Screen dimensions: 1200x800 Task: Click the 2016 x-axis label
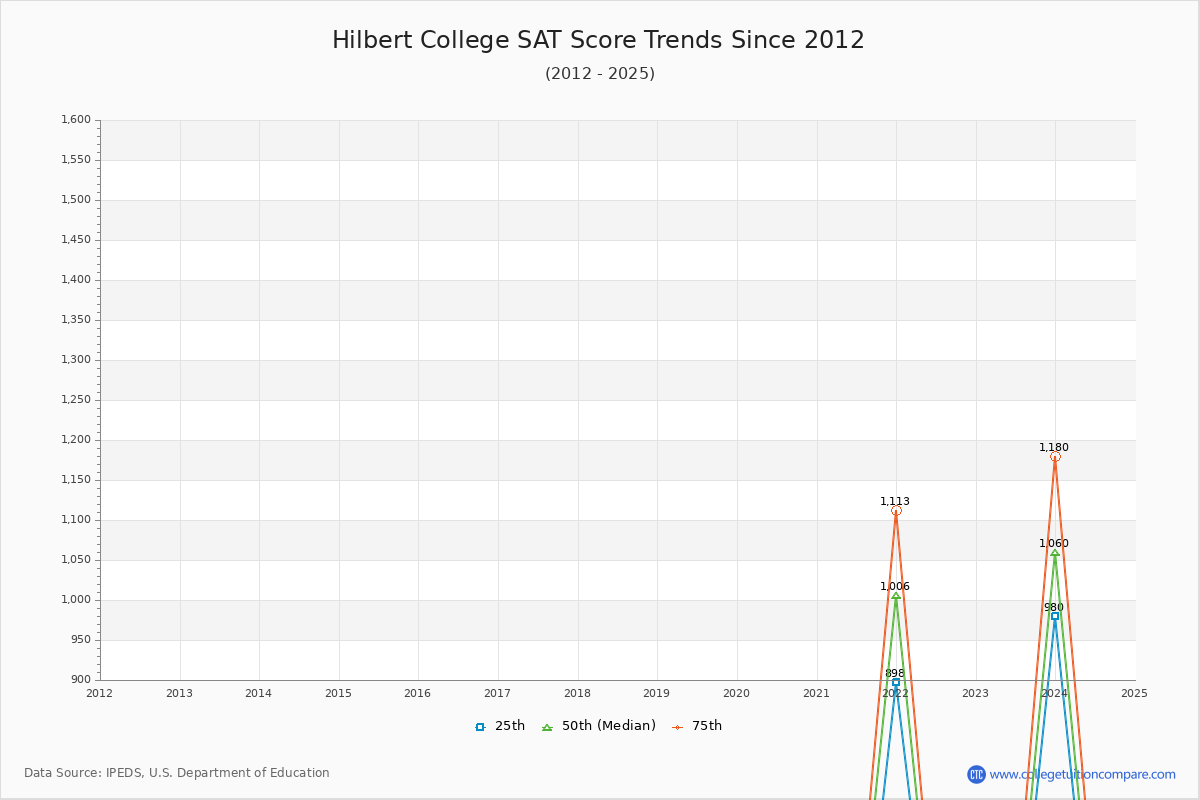(x=418, y=693)
